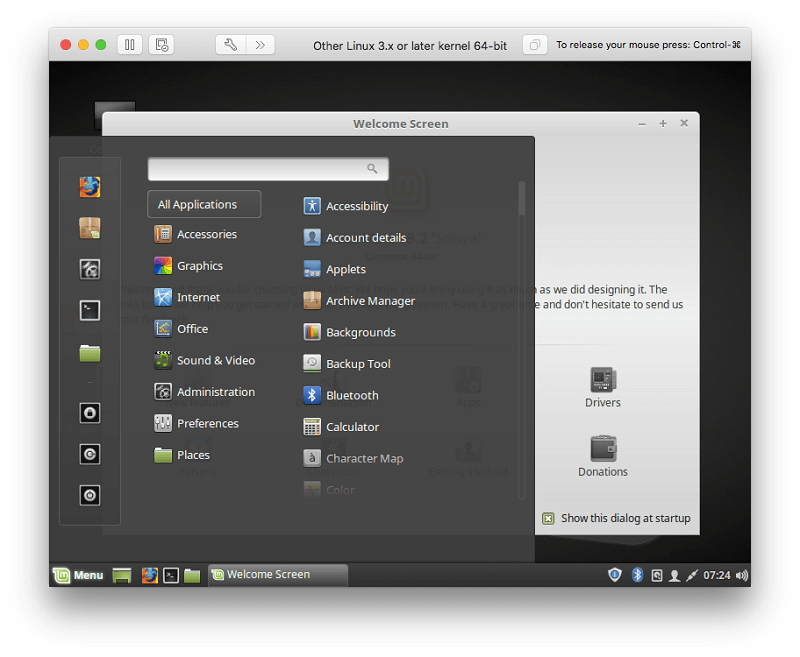Launch Applets from the application list
This screenshot has width=800, height=657.
[335, 269]
